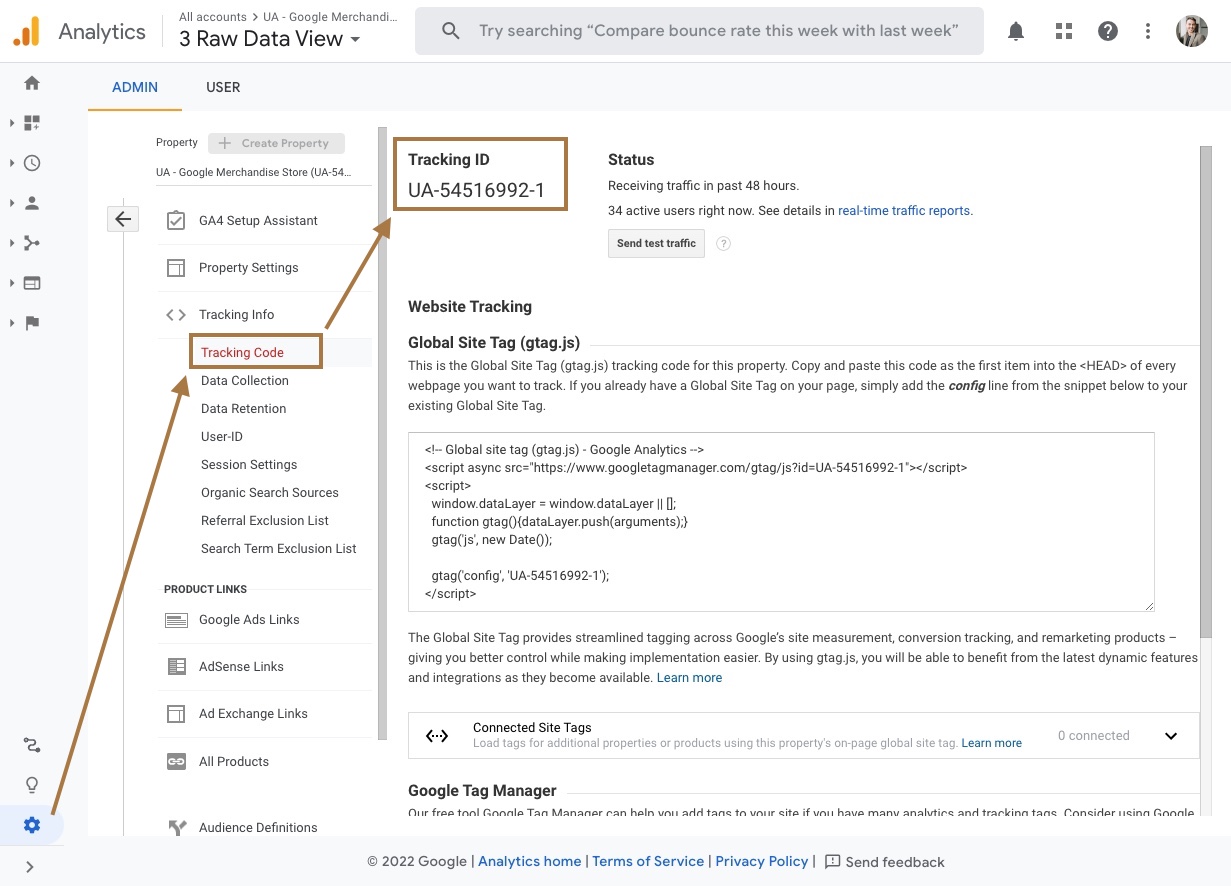The image size is (1231, 886).
Task: Click the Conversions flag icon
Action: pos(31,322)
